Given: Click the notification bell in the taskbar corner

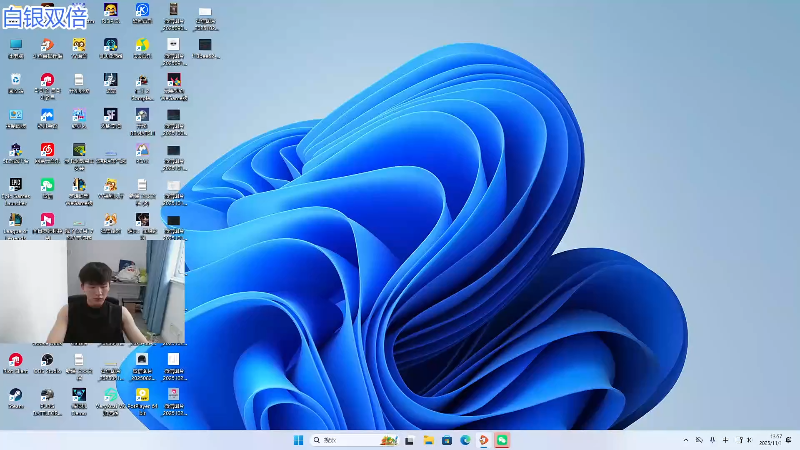Looking at the screenshot, I should point(789,440).
